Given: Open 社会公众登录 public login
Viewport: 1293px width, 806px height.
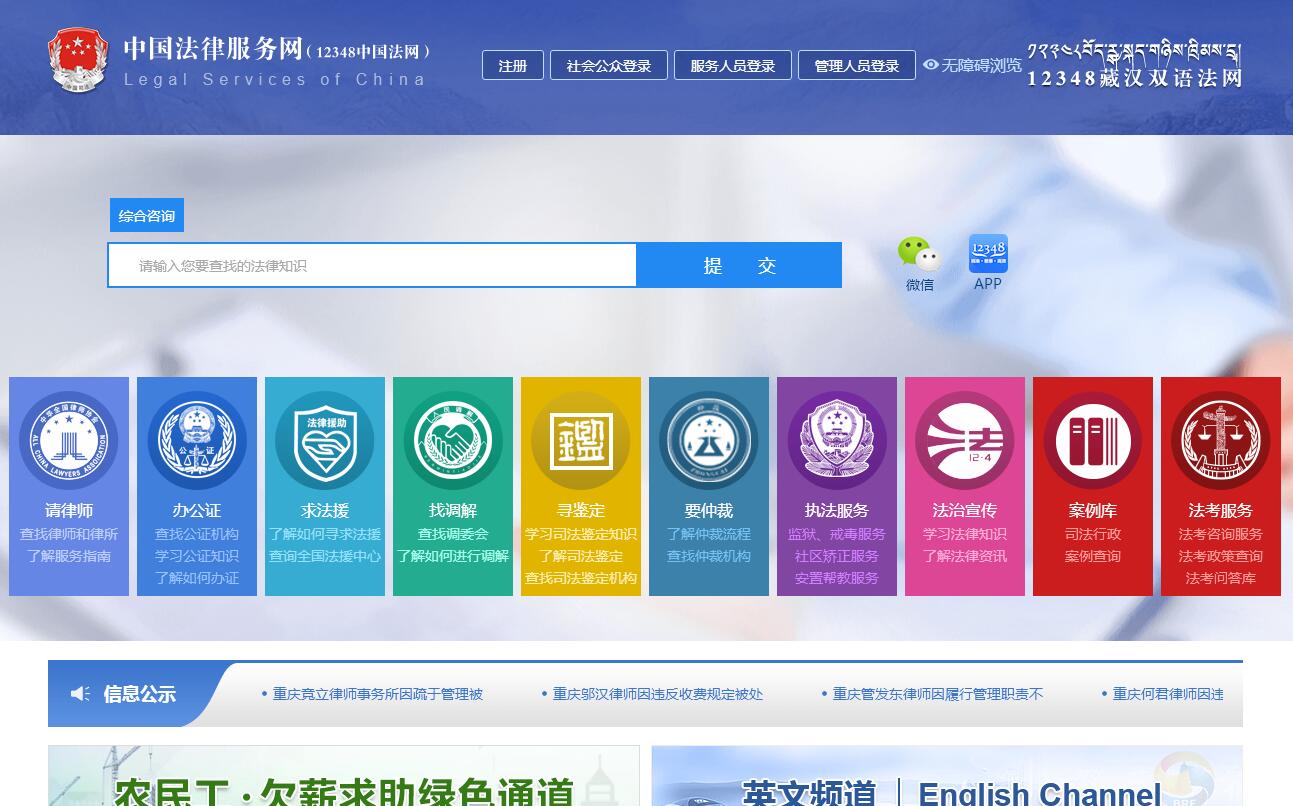Looking at the screenshot, I should click(609, 66).
